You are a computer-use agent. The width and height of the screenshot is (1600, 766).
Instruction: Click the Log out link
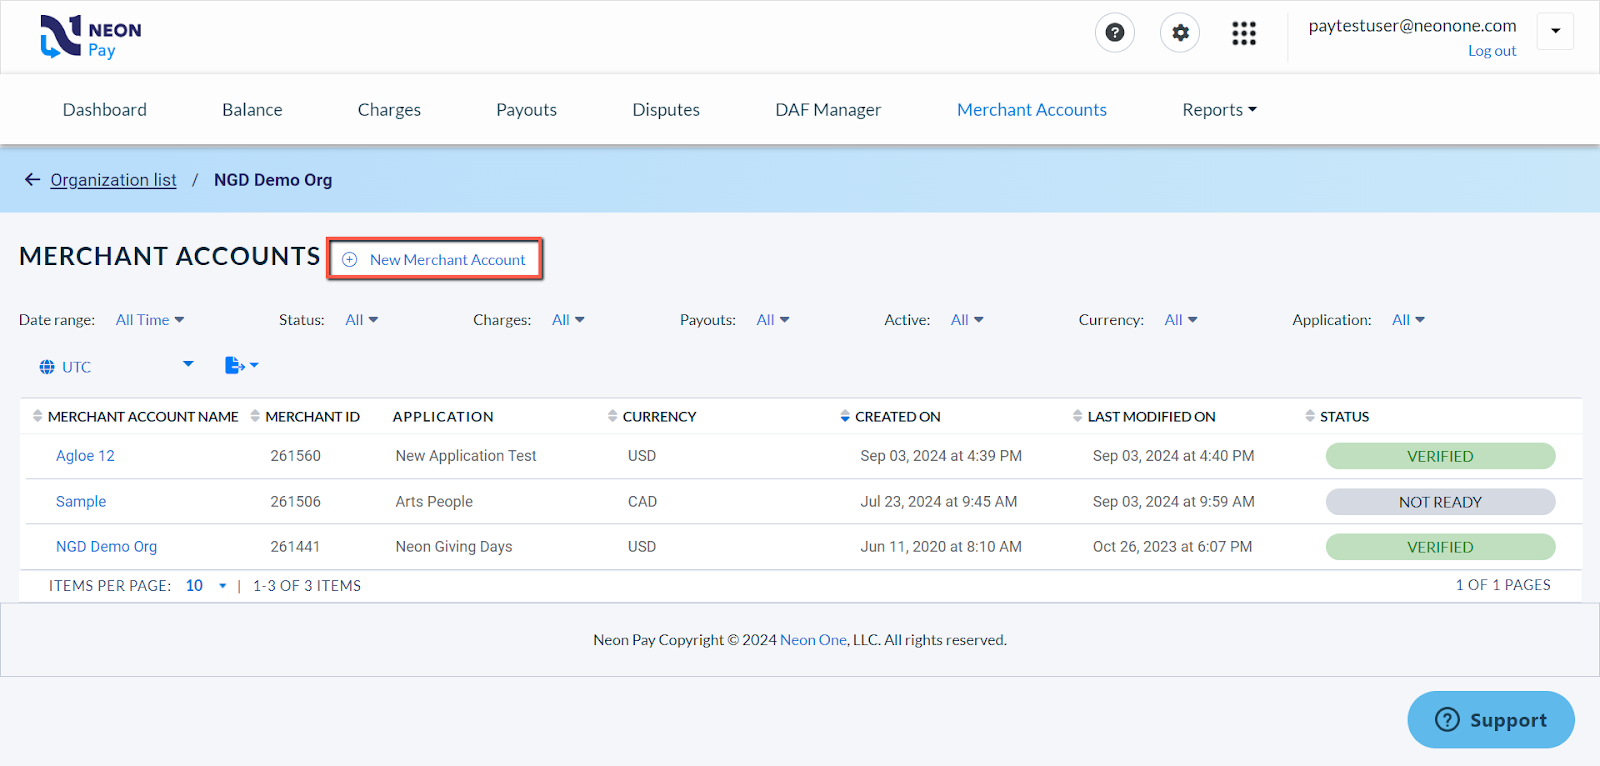click(1491, 51)
